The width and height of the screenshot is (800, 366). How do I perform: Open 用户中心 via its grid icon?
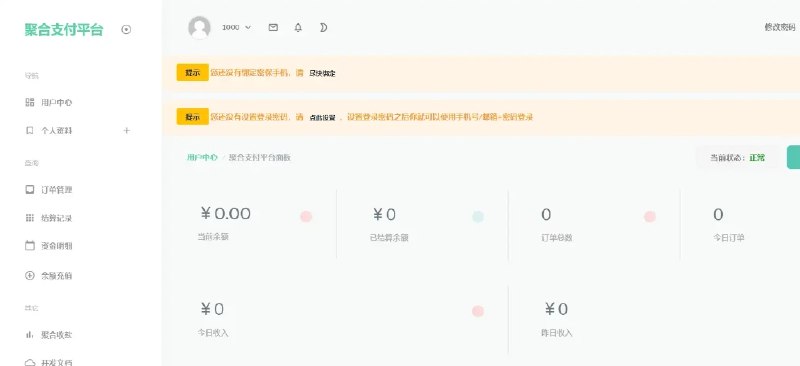[30, 102]
